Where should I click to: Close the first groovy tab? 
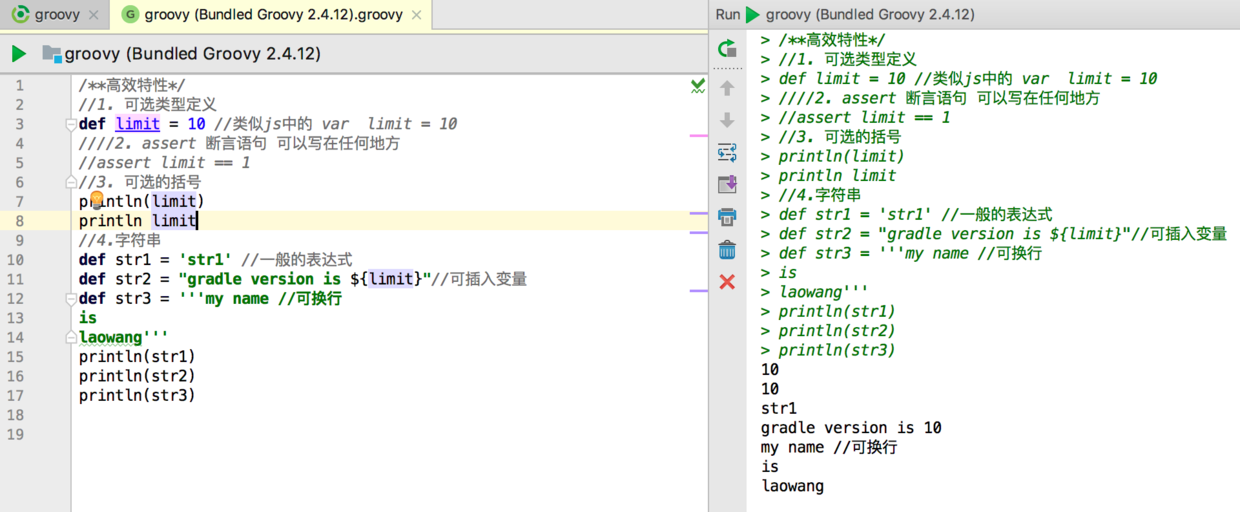(94, 15)
